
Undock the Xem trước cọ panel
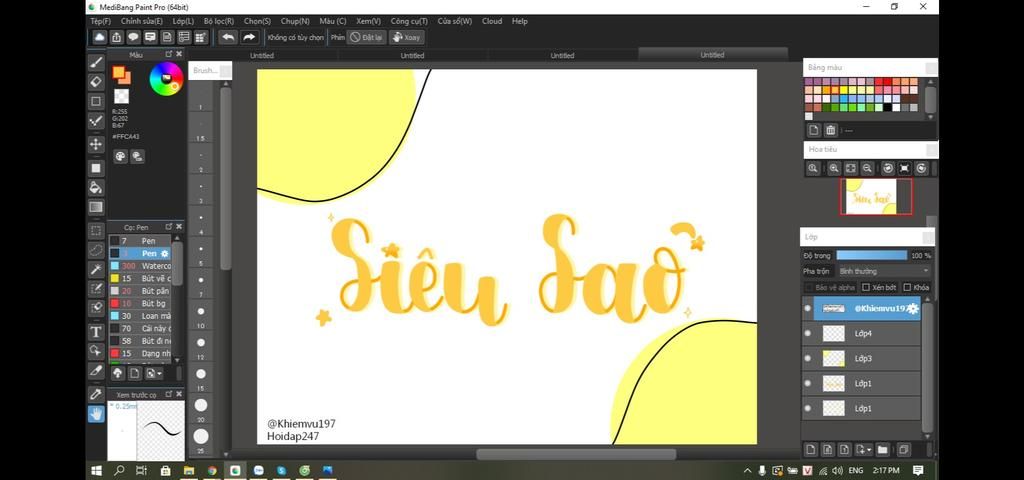(x=168, y=394)
